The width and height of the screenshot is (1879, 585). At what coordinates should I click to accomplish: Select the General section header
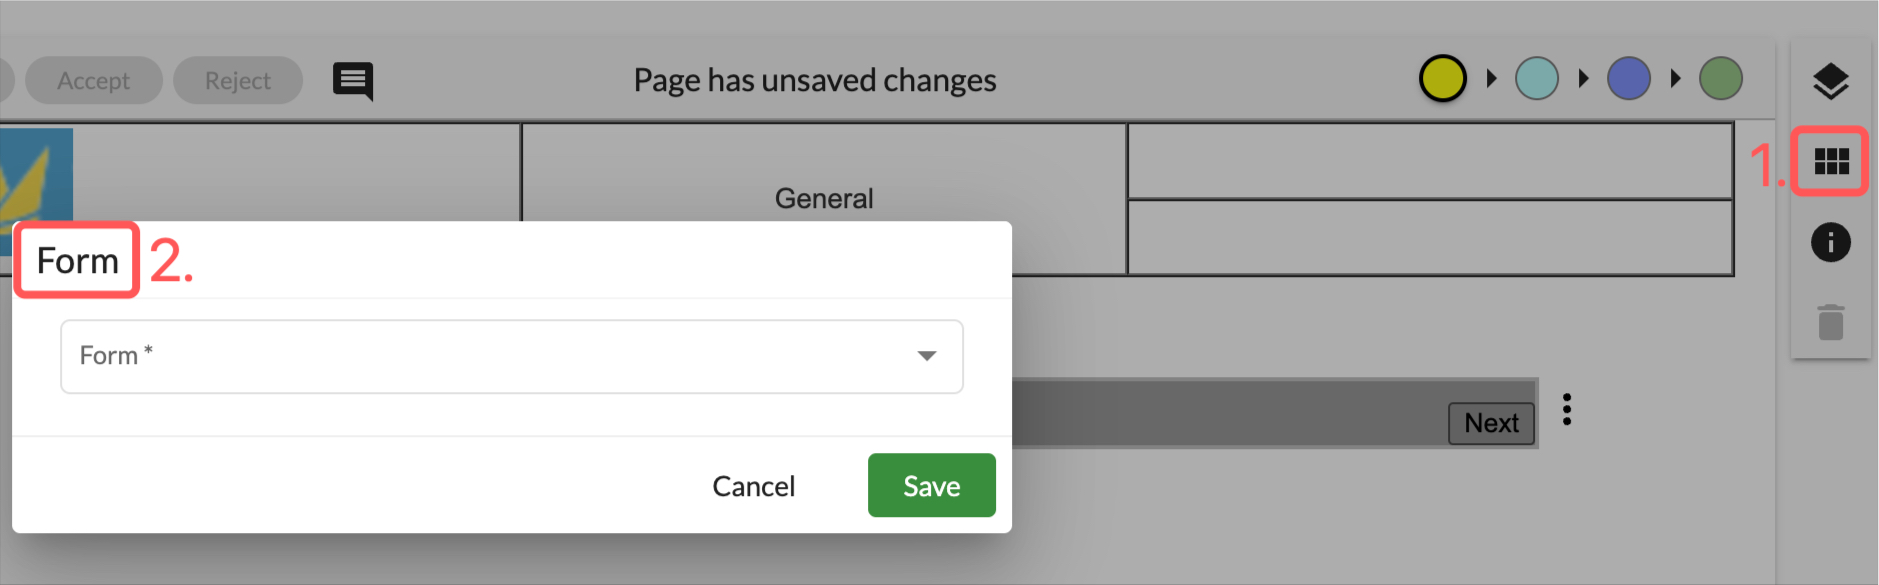click(823, 197)
